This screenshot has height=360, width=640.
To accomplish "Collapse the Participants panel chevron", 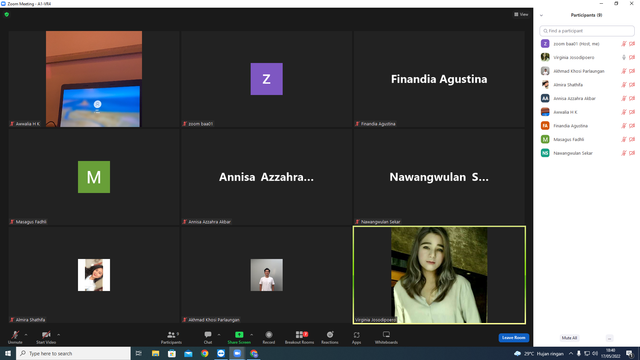I will 541,16.
